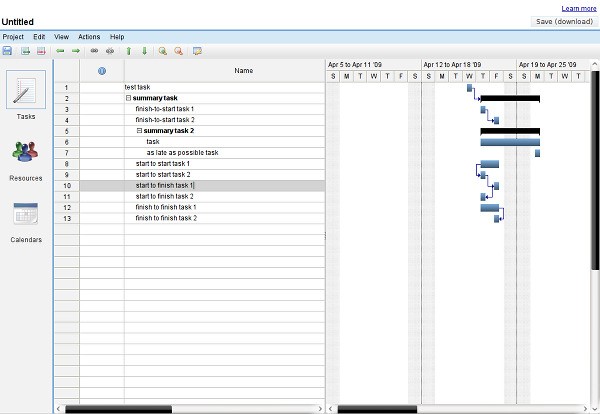Screen dimensions: 600x414
Task: Click the Link tasks chain icon
Action: pyautogui.click(x=94, y=50)
